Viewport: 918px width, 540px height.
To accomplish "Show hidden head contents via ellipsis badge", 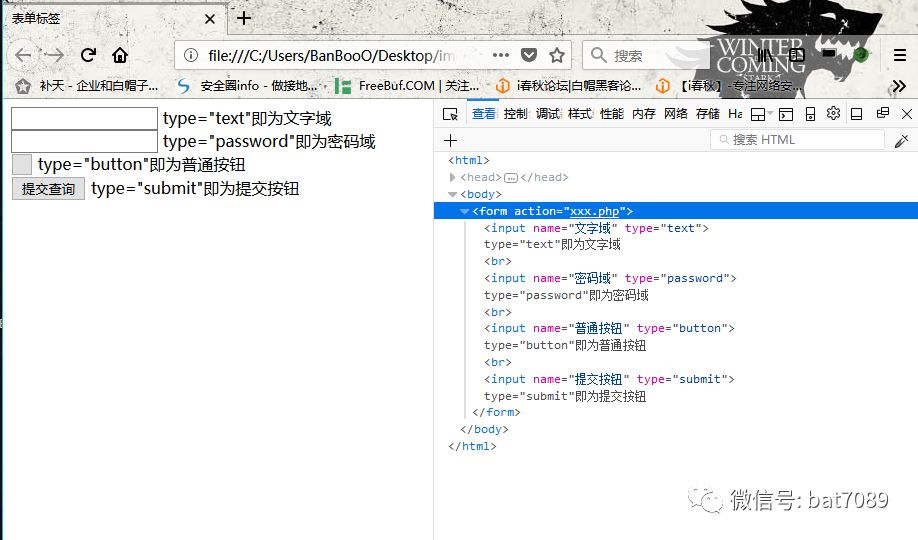I will pyautogui.click(x=511, y=177).
